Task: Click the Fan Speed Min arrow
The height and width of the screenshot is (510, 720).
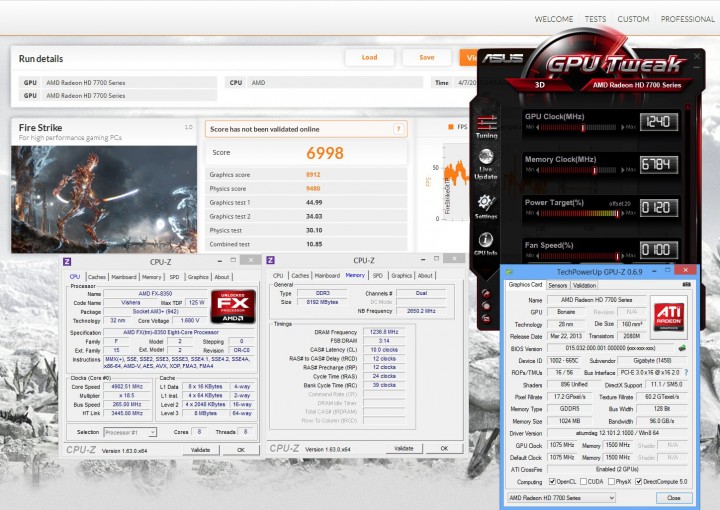Action: click(x=538, y=256)
